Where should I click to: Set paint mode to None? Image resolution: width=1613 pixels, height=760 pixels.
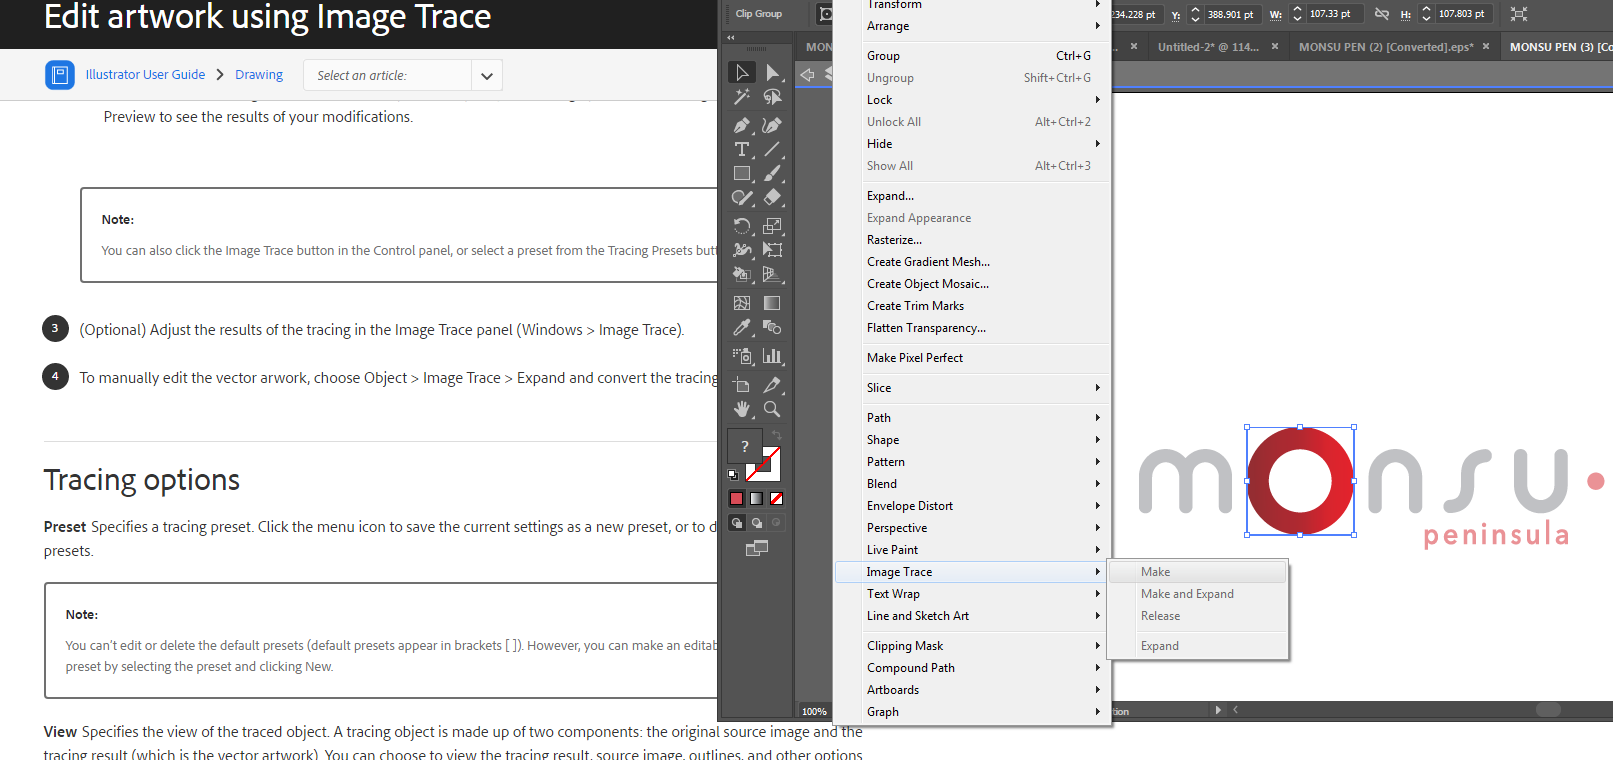pyautogui.click(x=776, y=498)
